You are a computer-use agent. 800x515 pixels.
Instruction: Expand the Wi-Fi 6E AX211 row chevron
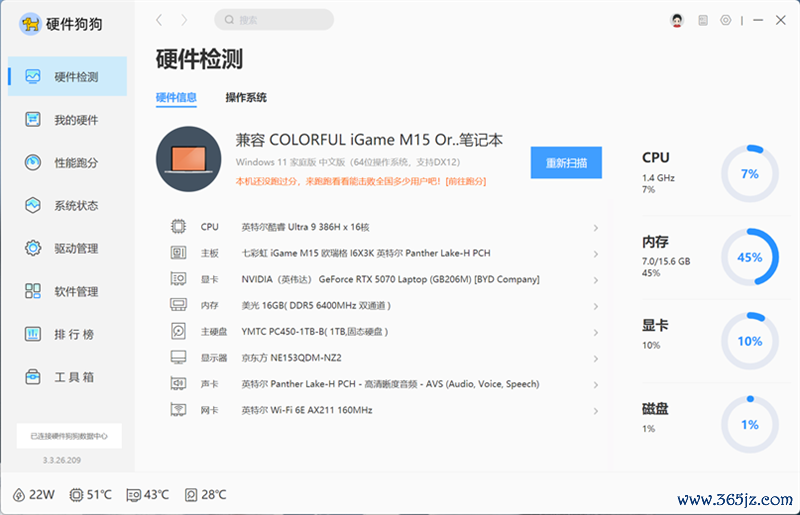(595, 411)
